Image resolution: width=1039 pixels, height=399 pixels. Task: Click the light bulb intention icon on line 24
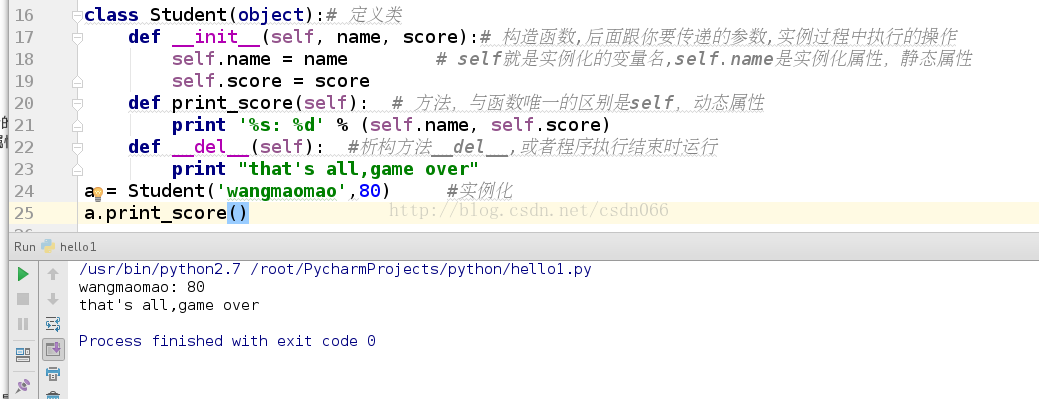click(97, 194)
